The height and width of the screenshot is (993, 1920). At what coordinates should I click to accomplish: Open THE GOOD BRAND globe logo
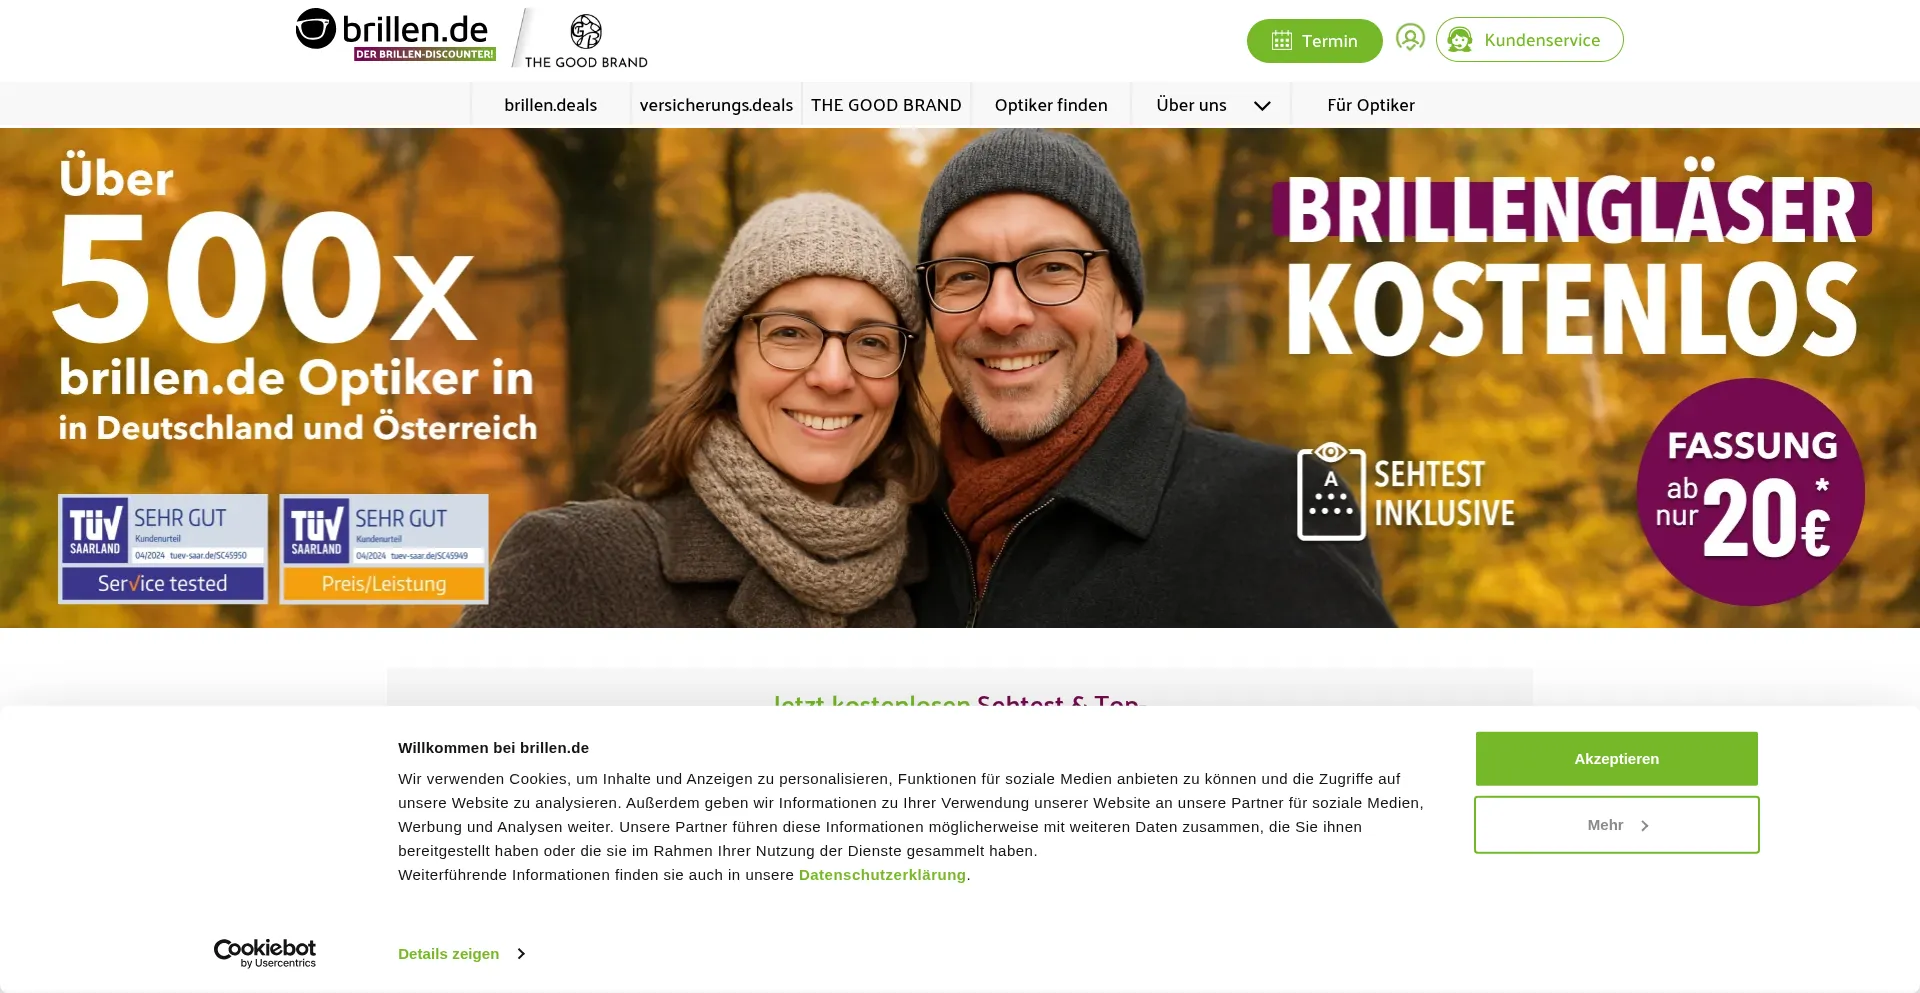point(586,32)
